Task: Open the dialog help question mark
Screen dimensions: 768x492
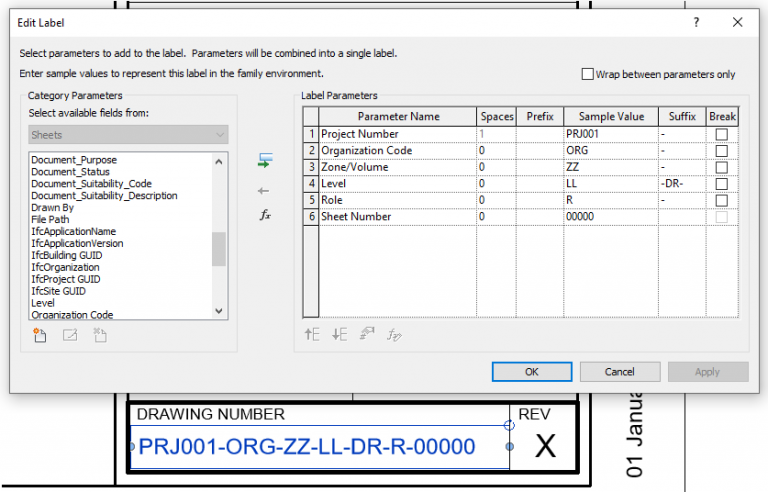Action: 696,22
